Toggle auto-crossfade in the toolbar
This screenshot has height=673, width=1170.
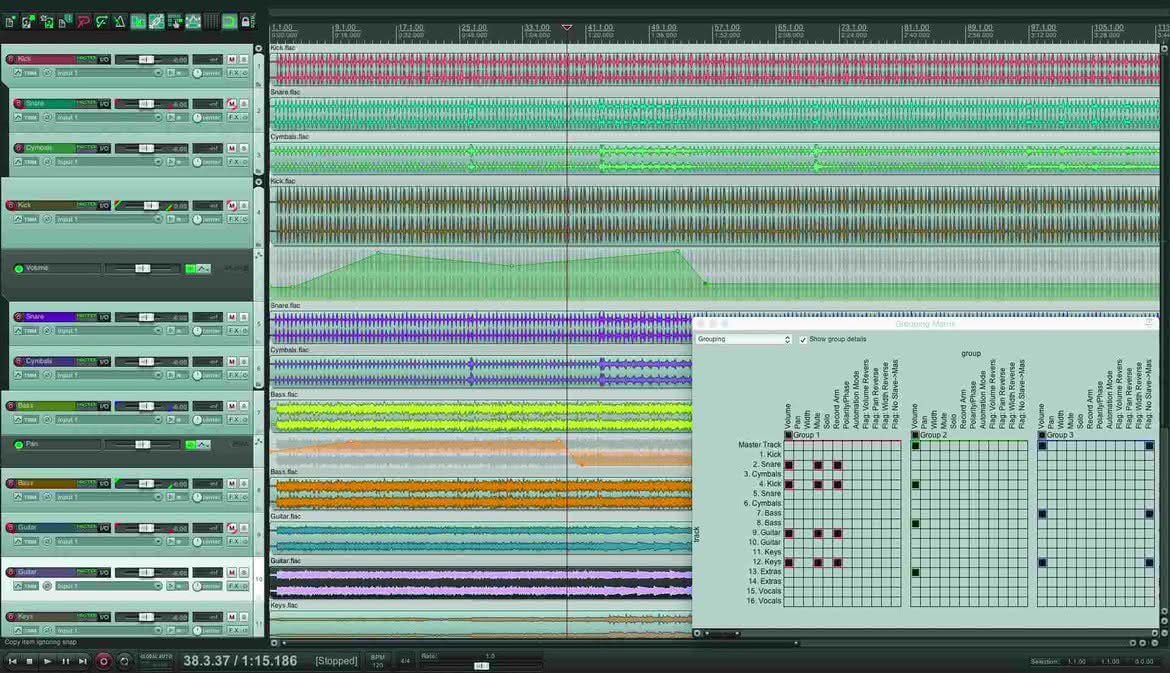tap(138, 22)
